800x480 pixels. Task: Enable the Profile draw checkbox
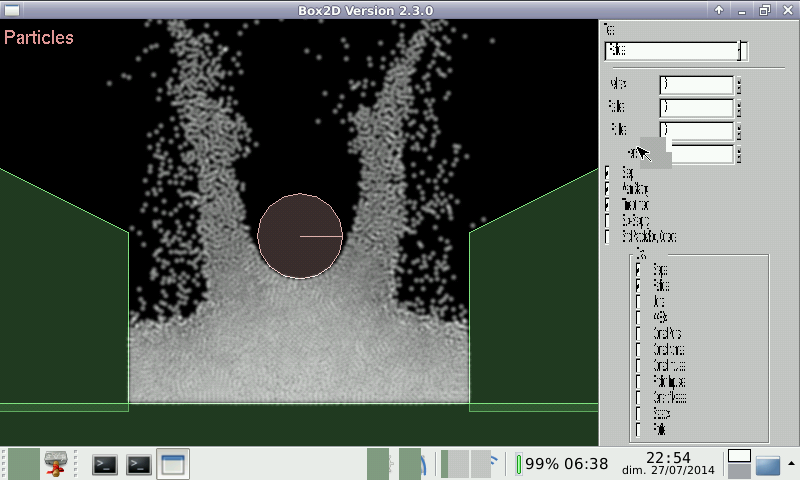(639, 429)
